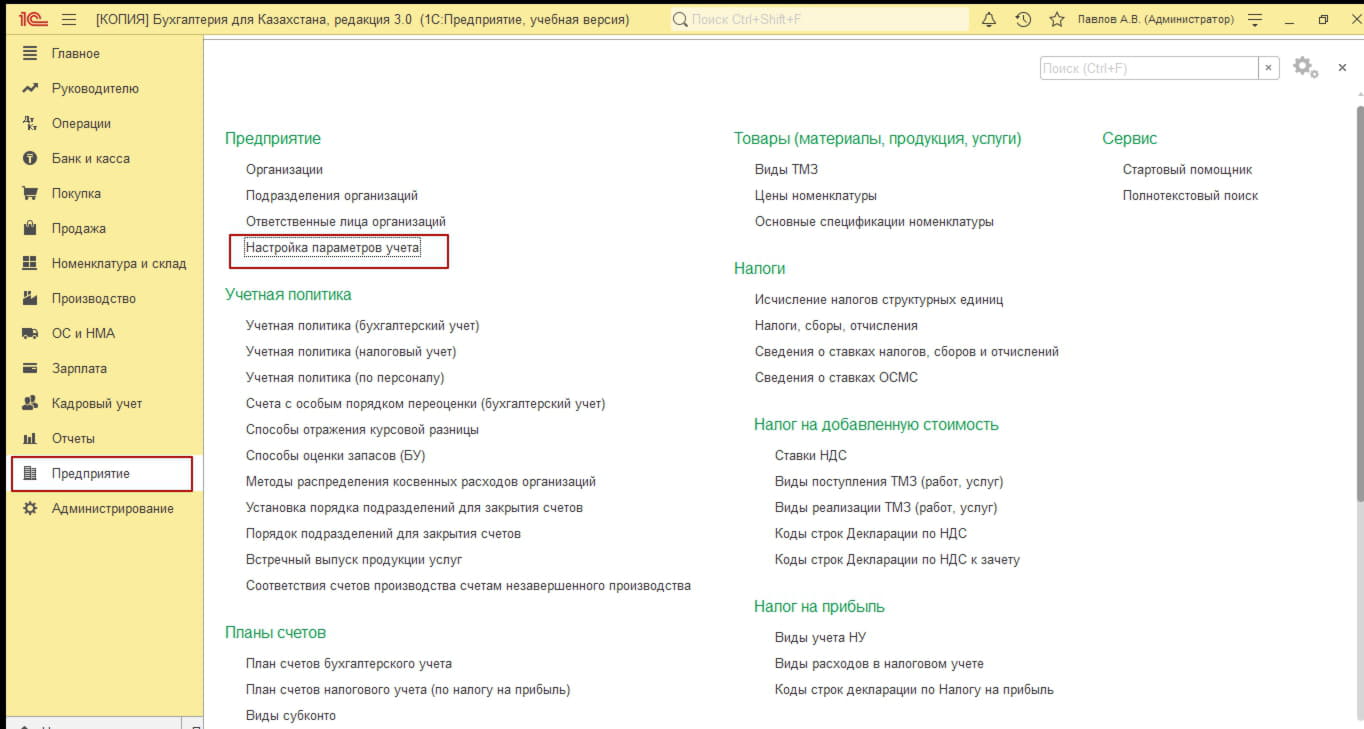Open service menu next to the user name
Image resolution: width=1364 pixels, height=729 pixels.
pos(1256,20)
